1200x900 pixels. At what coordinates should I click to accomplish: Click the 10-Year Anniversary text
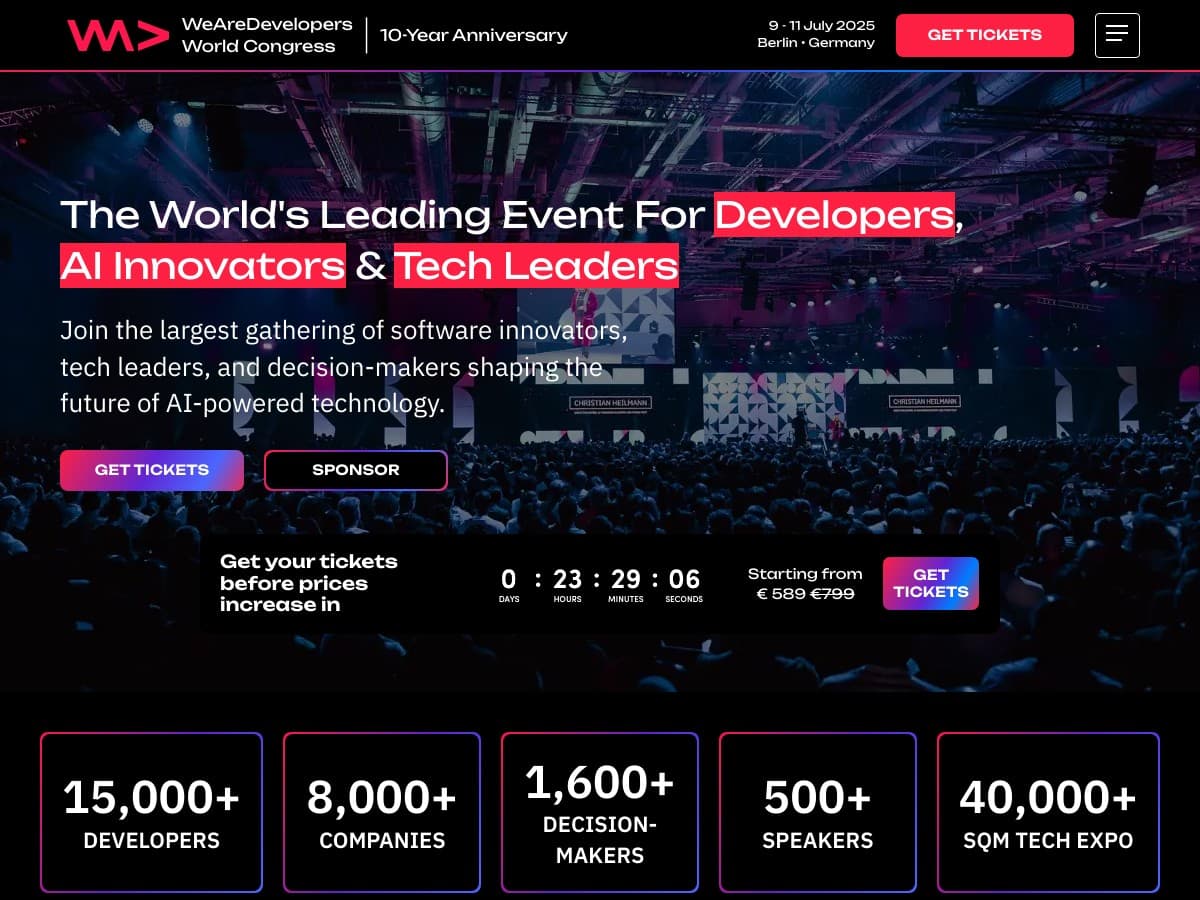(x=474, y=35)
